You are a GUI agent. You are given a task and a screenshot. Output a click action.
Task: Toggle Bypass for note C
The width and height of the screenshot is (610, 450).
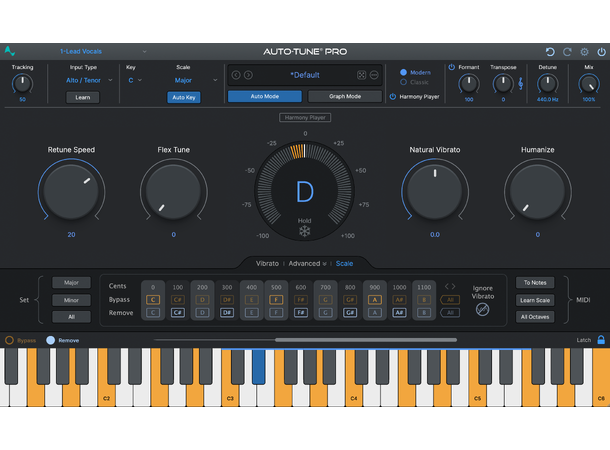[x=153, y=299]
